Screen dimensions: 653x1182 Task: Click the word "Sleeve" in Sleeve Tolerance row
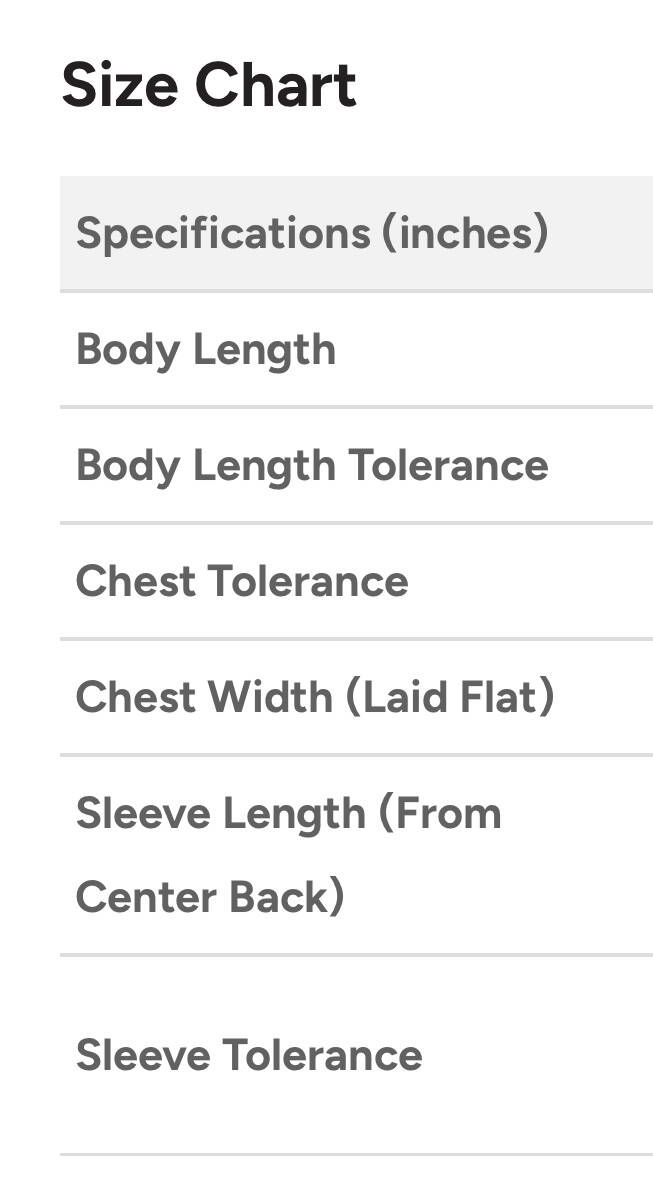[142, 1055]
